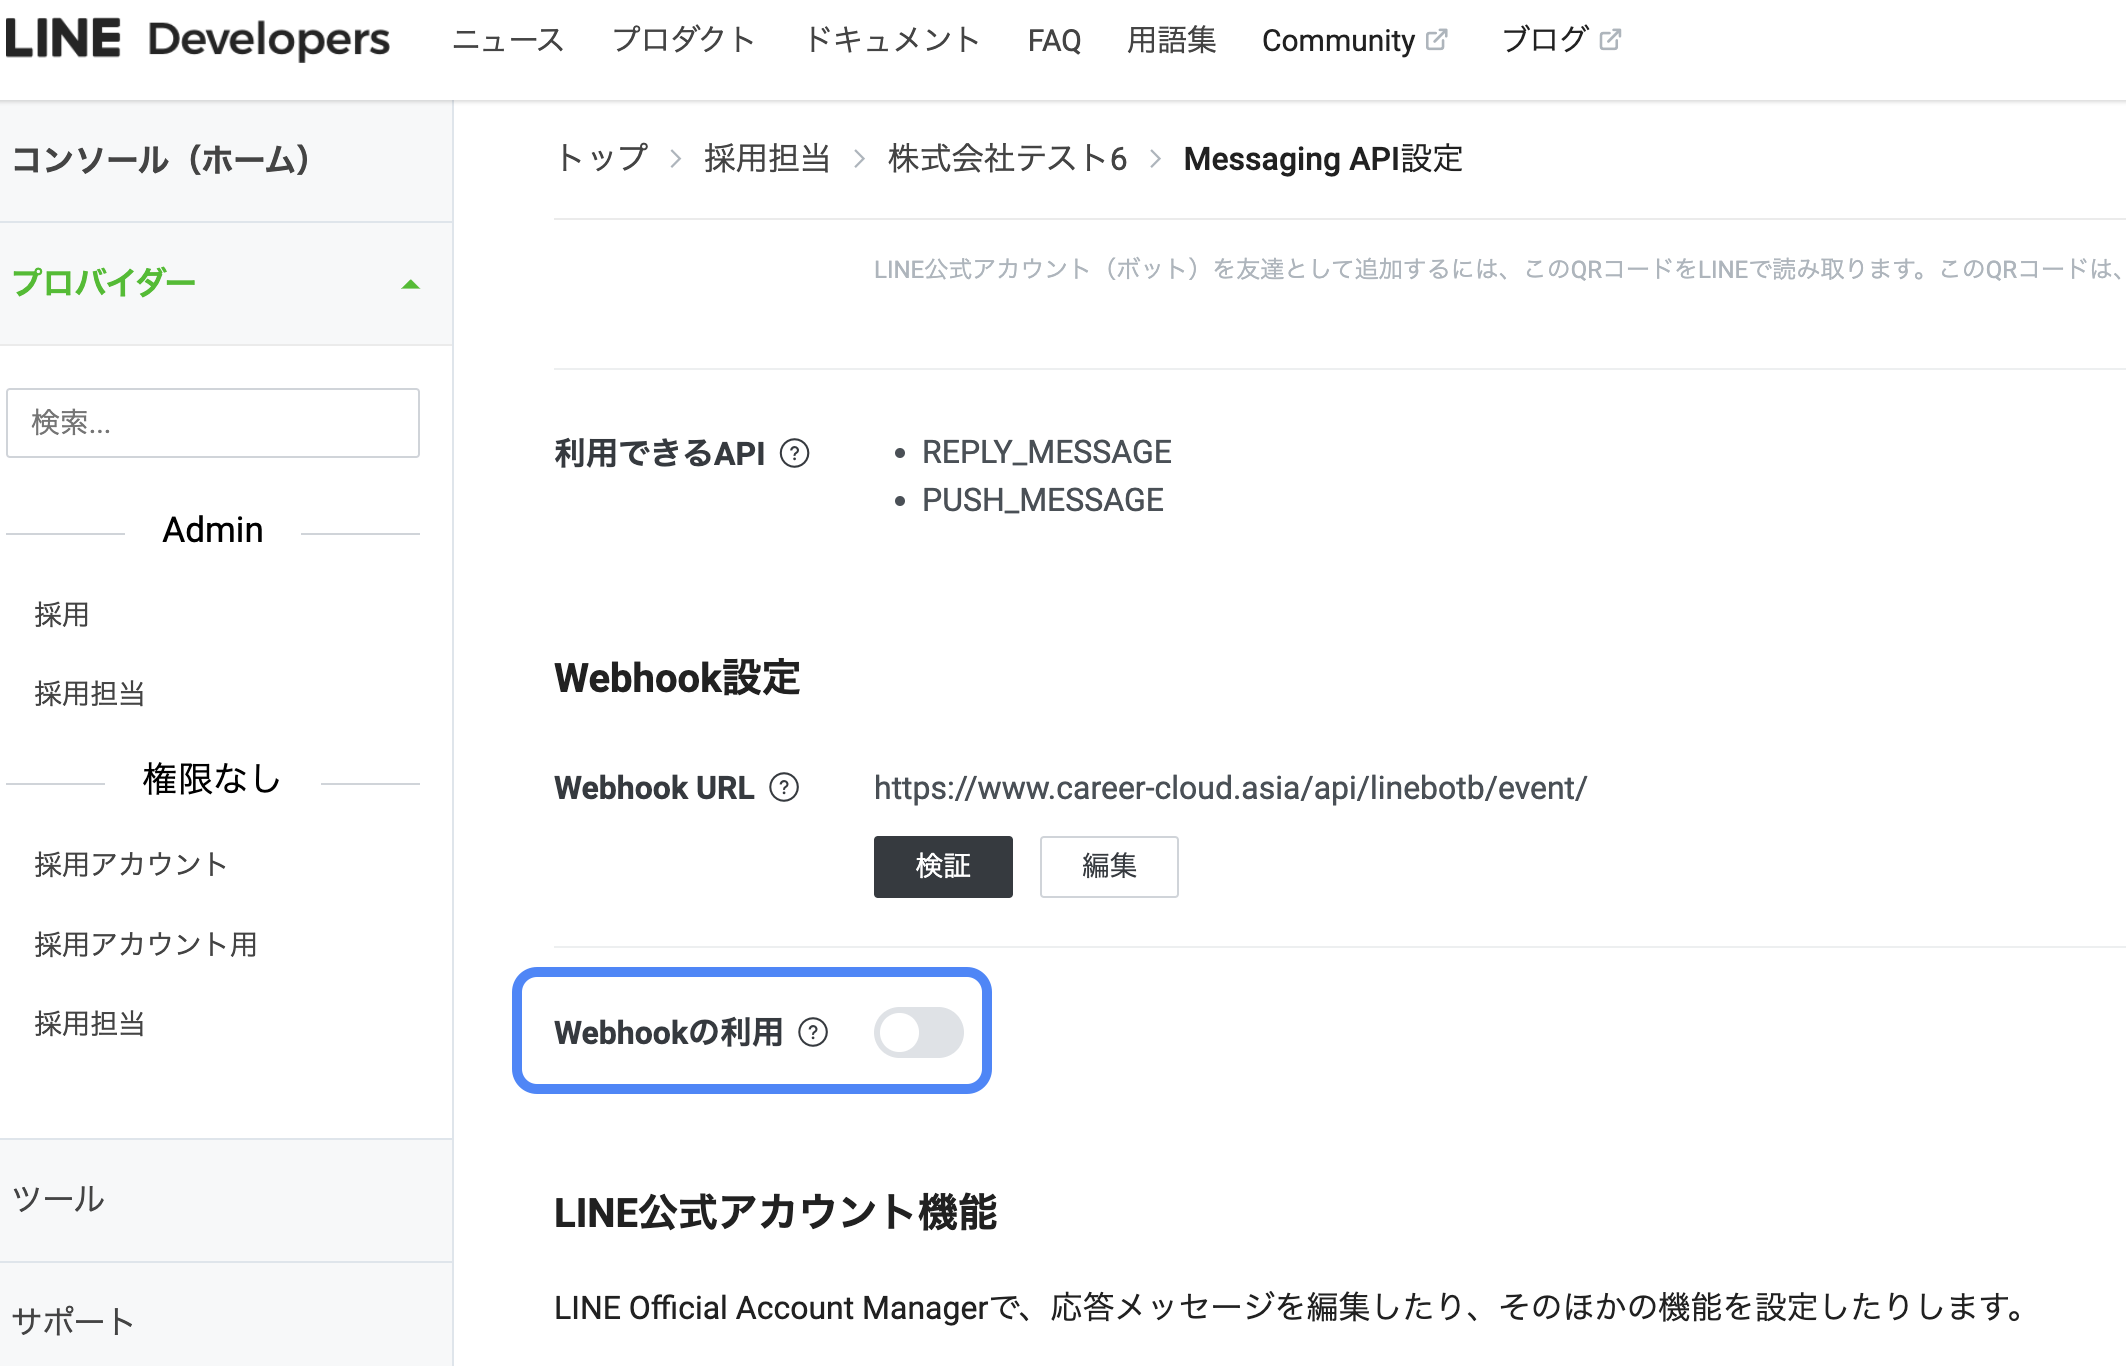Click the REPLY_MESSAGE list entry
The image size is (2126, 1366).
click(1046, 452)
